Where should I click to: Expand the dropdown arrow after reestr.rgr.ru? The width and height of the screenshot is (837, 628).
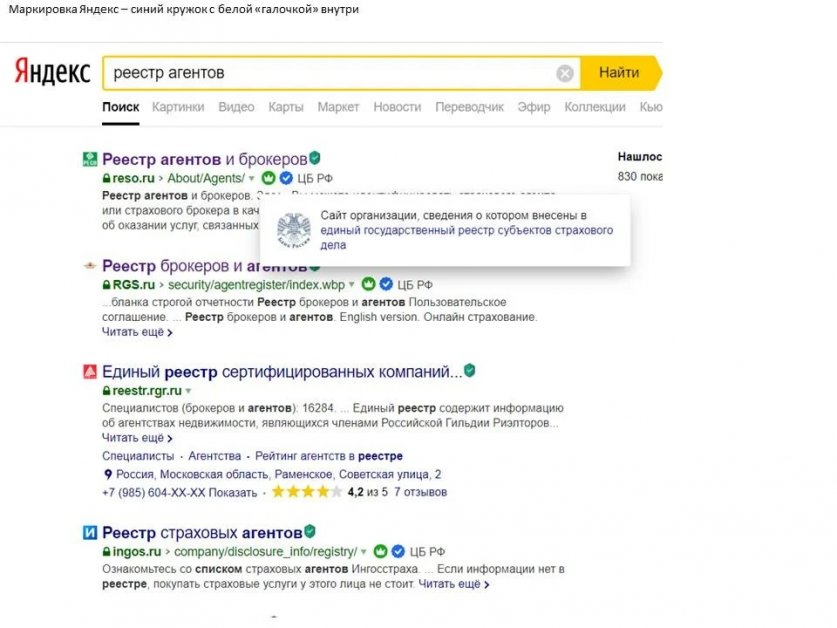coord(188,391)
